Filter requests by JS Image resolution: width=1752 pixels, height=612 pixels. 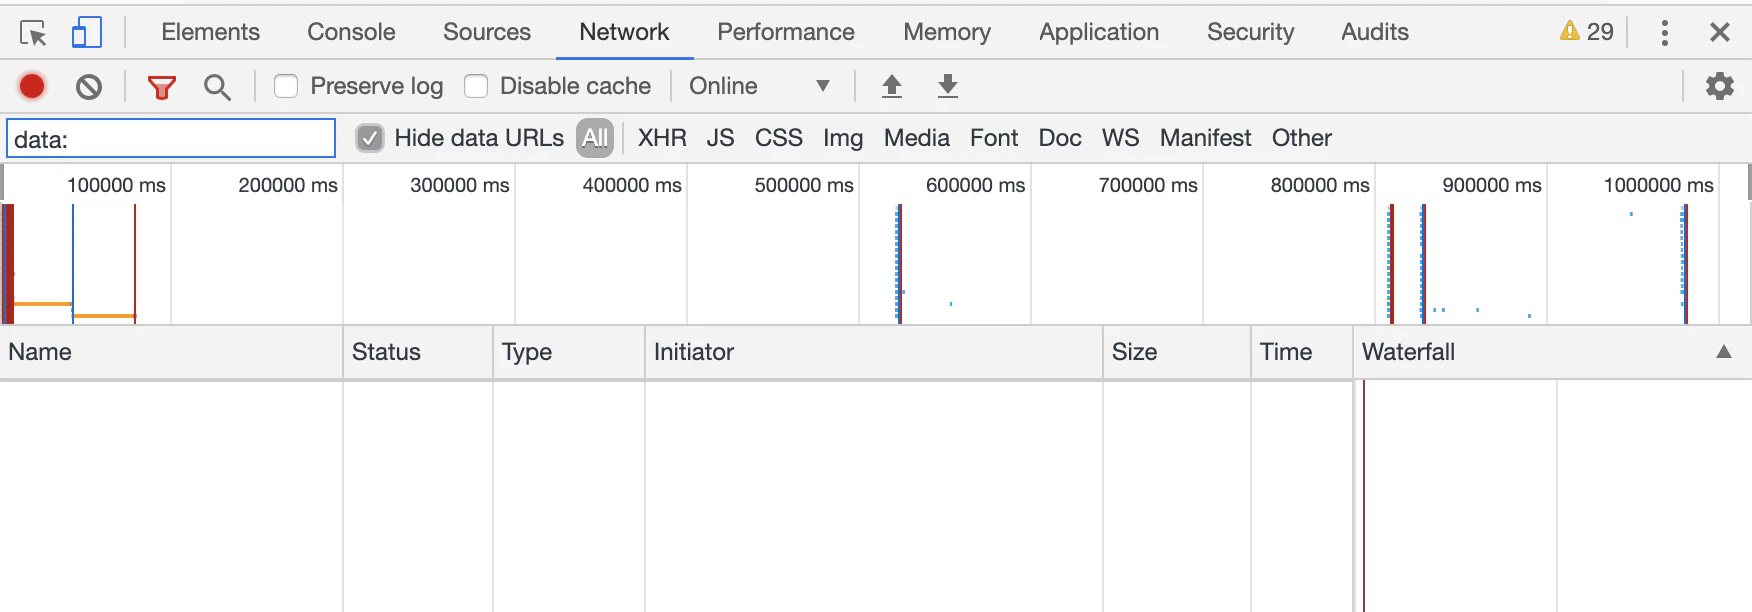click(x=720, y=138)
